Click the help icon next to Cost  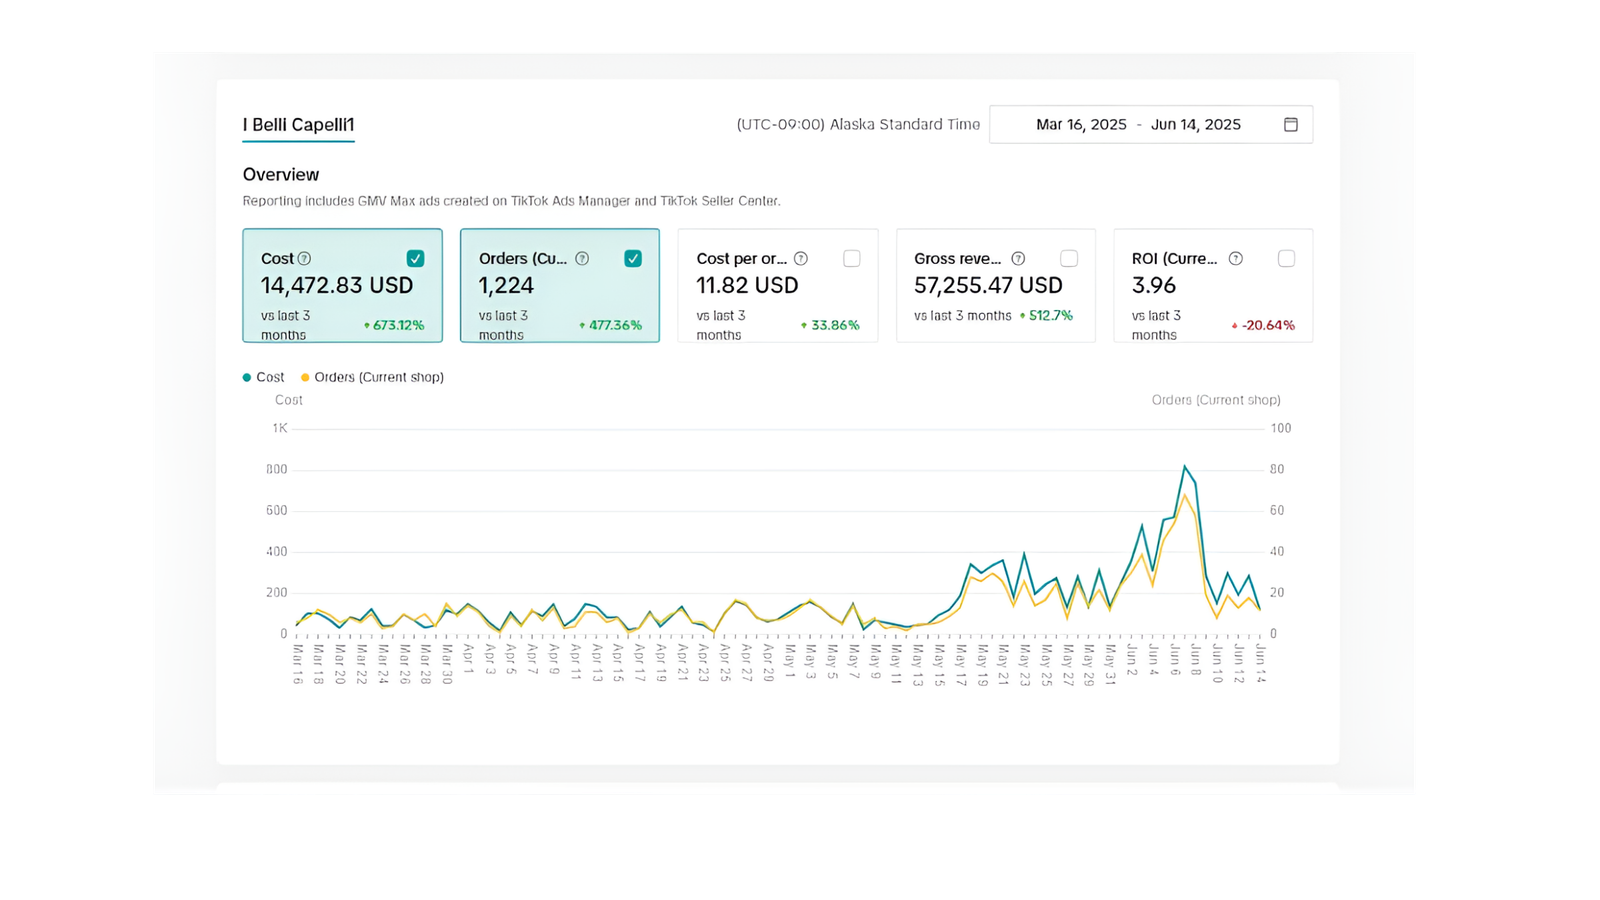[x=304, y=259]
